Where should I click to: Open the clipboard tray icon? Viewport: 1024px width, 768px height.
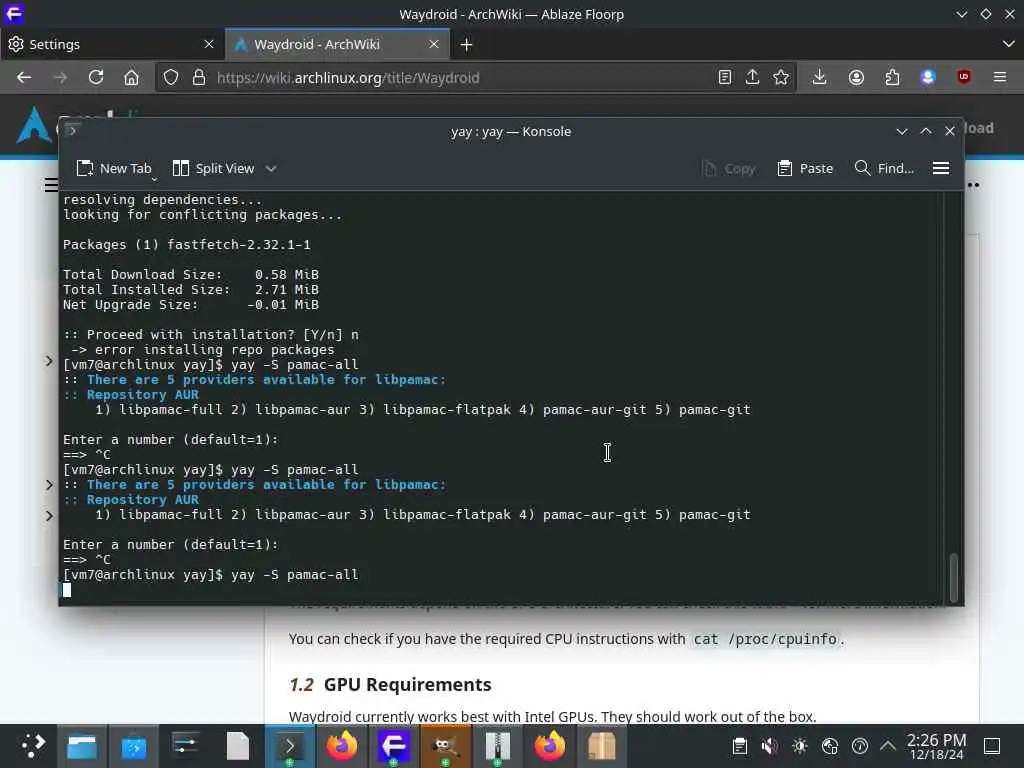tap(739, 746)
